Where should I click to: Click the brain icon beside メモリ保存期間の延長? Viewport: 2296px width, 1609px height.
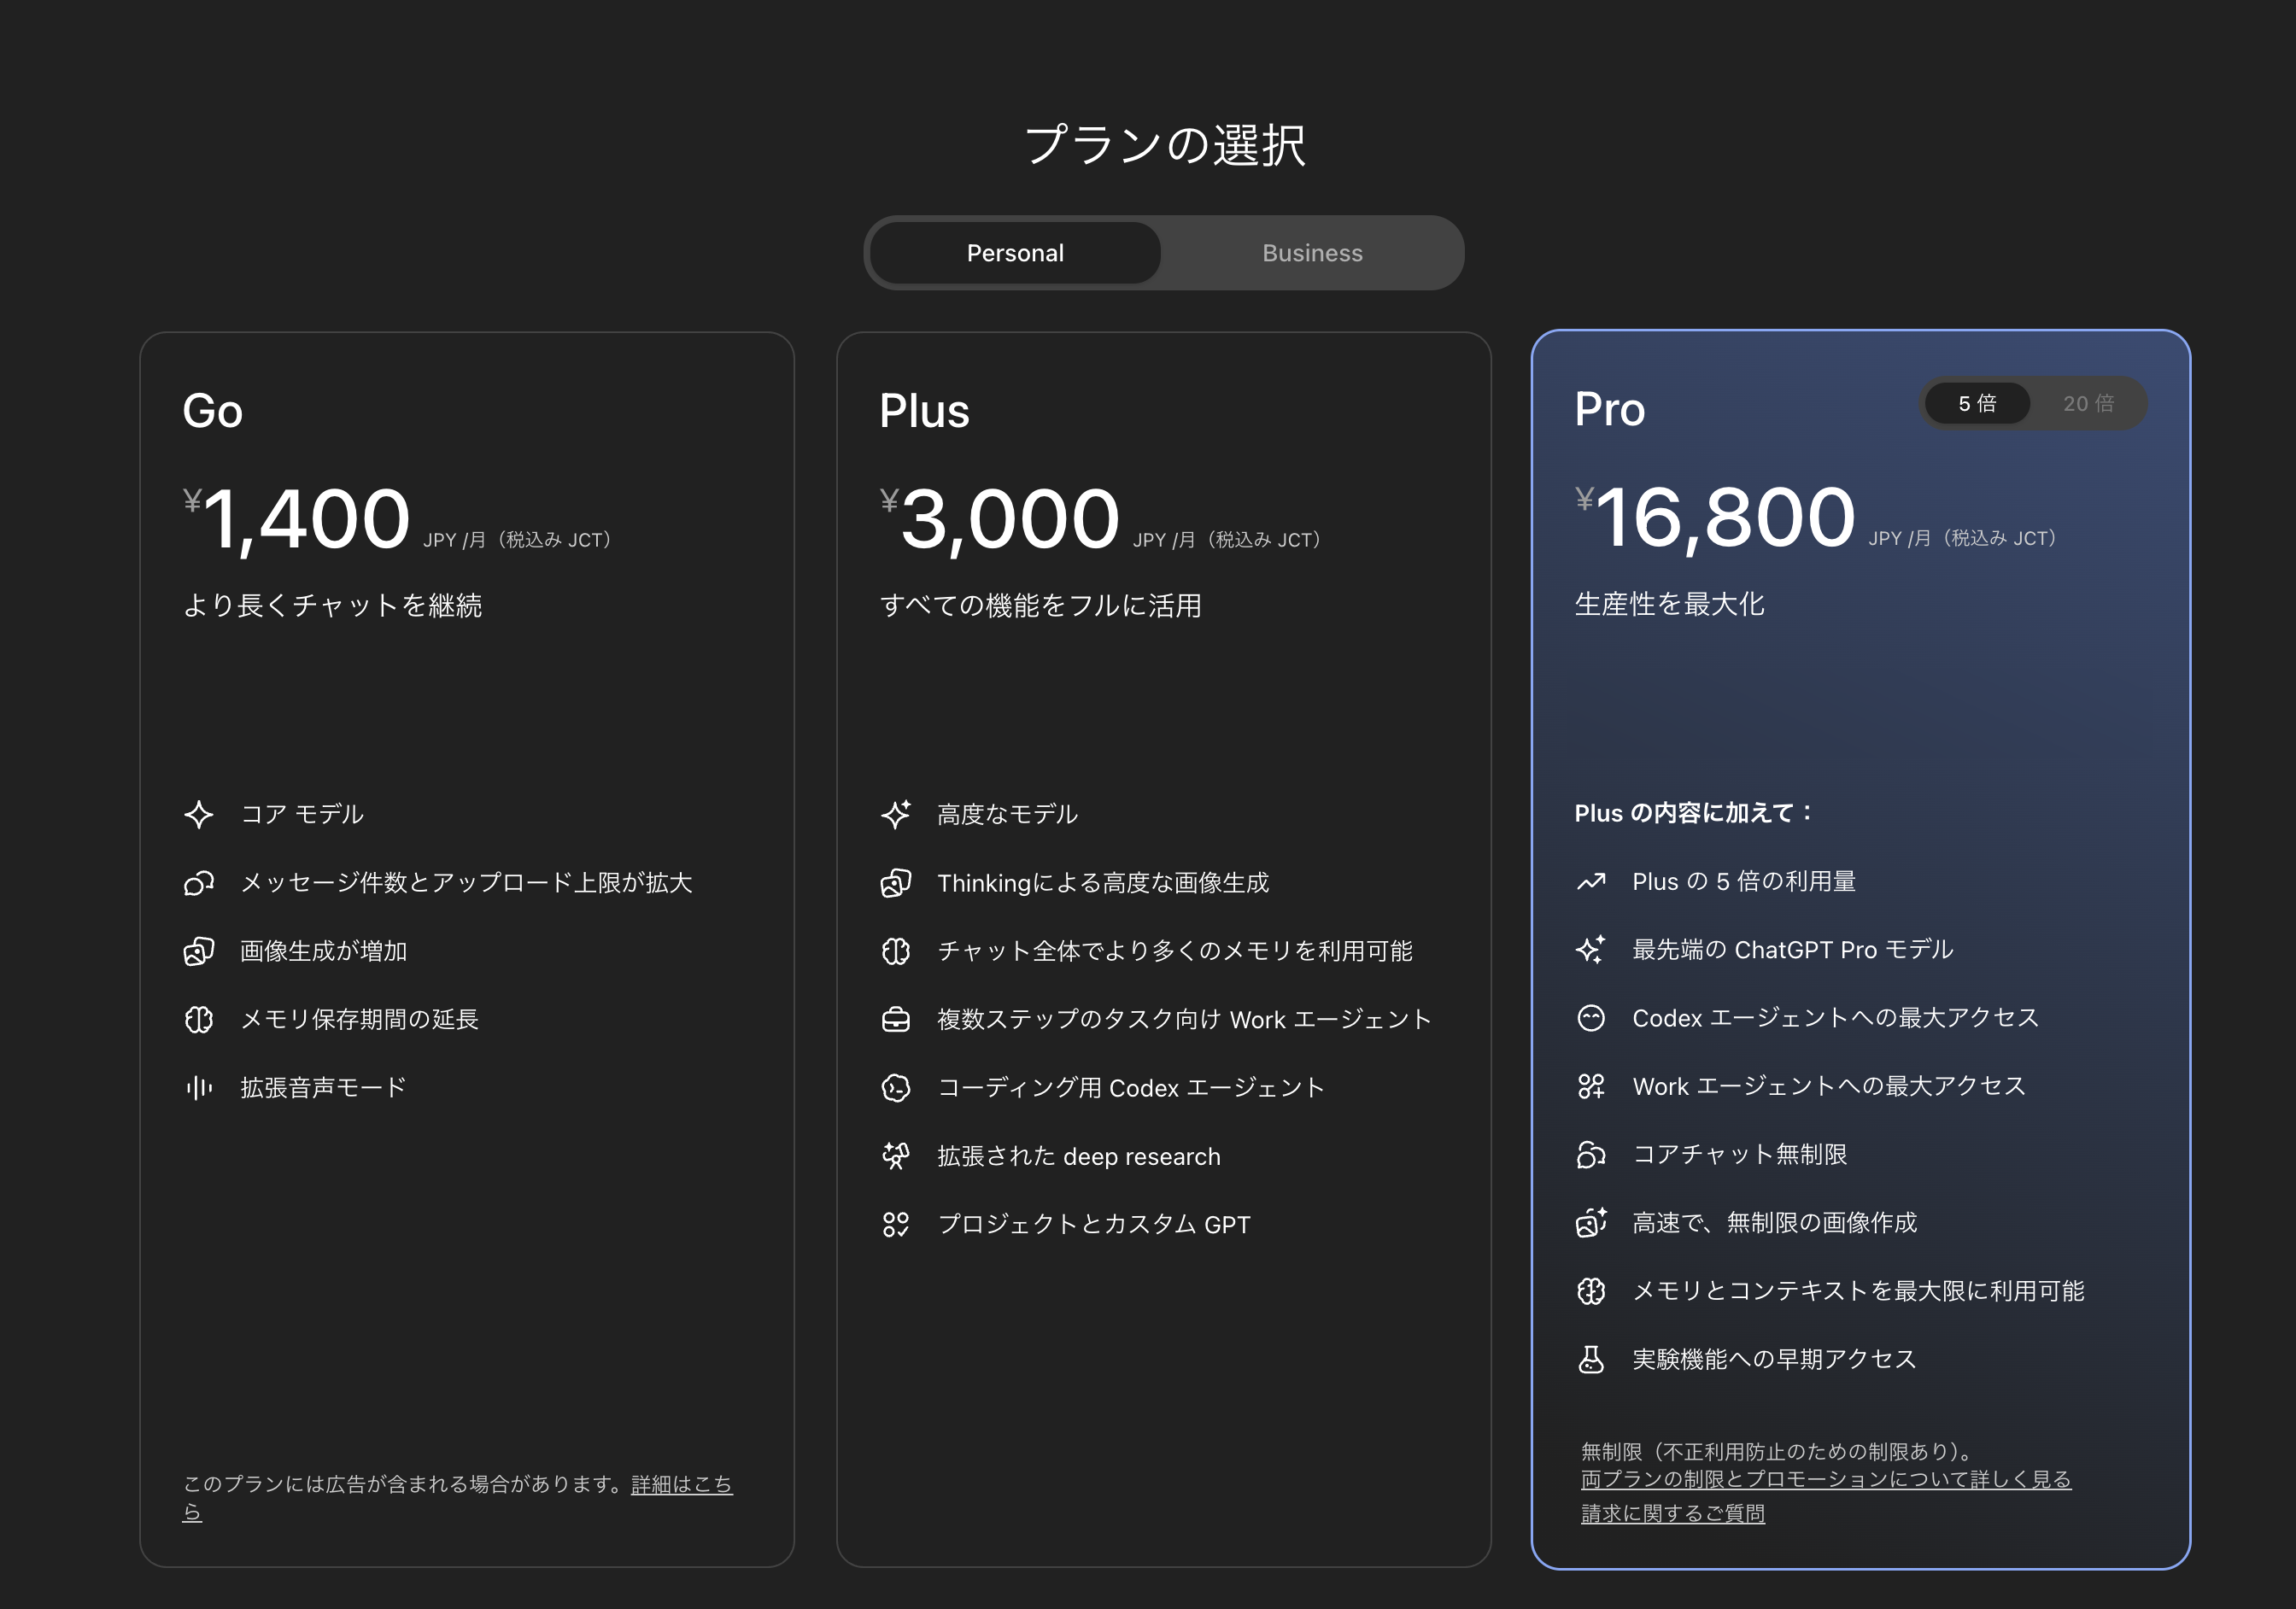[x=199, y=1019]
